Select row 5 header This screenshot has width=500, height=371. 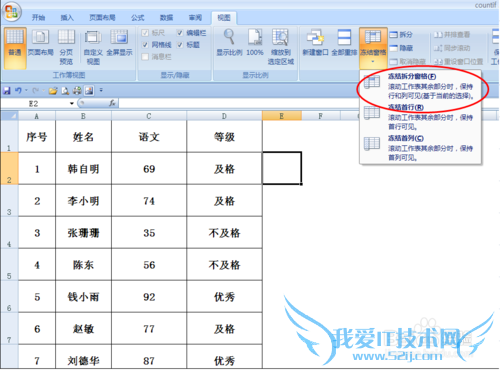coord(9,265)
